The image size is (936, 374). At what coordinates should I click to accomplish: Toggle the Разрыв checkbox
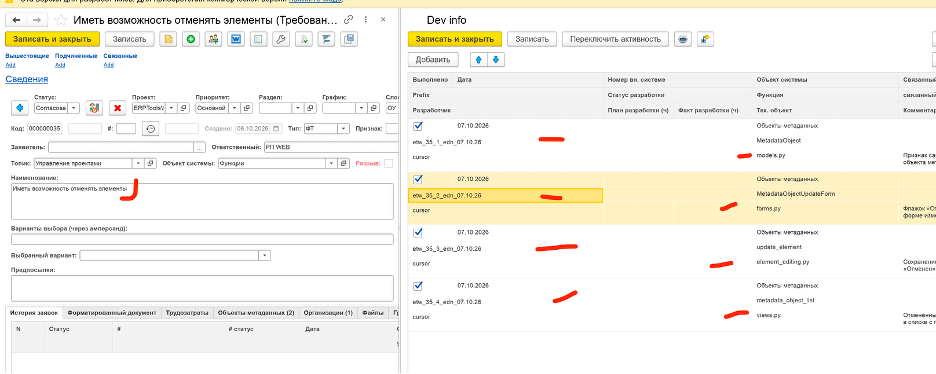point(389,163)
